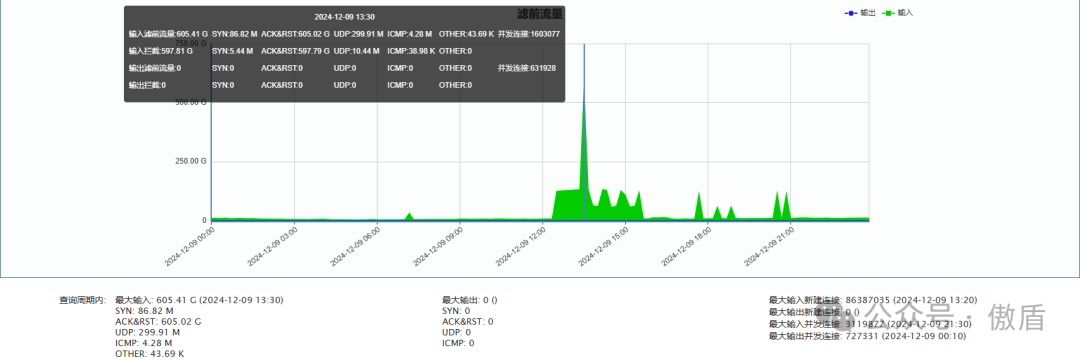Viewport: 1080px width, 360px height.
Task: Click the 最大输入: 605.41 G summary line
Action: (199, 300)
